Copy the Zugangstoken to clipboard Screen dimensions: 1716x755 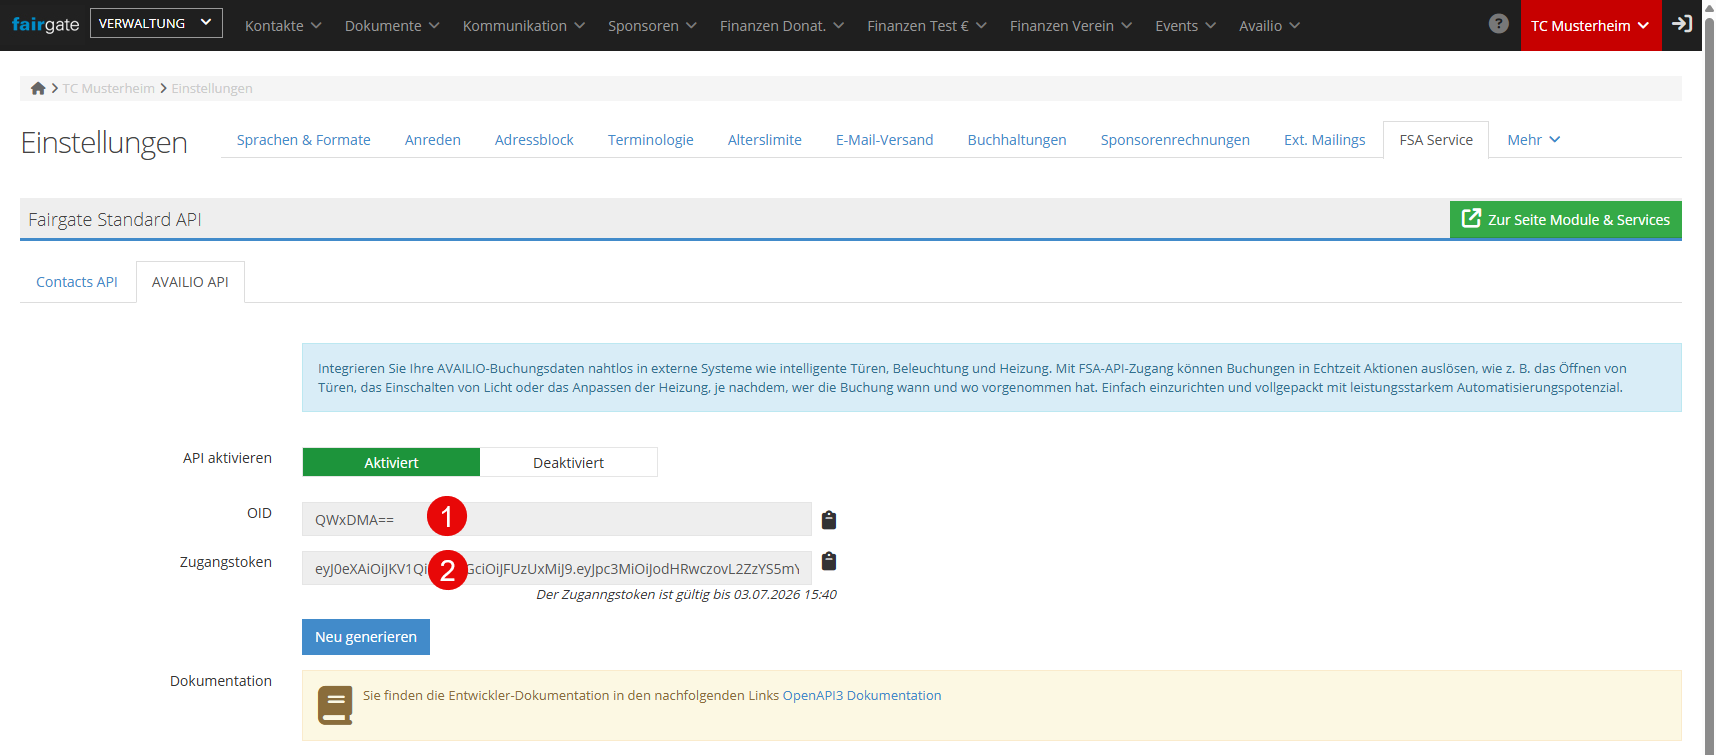click(x=829, y=561)
